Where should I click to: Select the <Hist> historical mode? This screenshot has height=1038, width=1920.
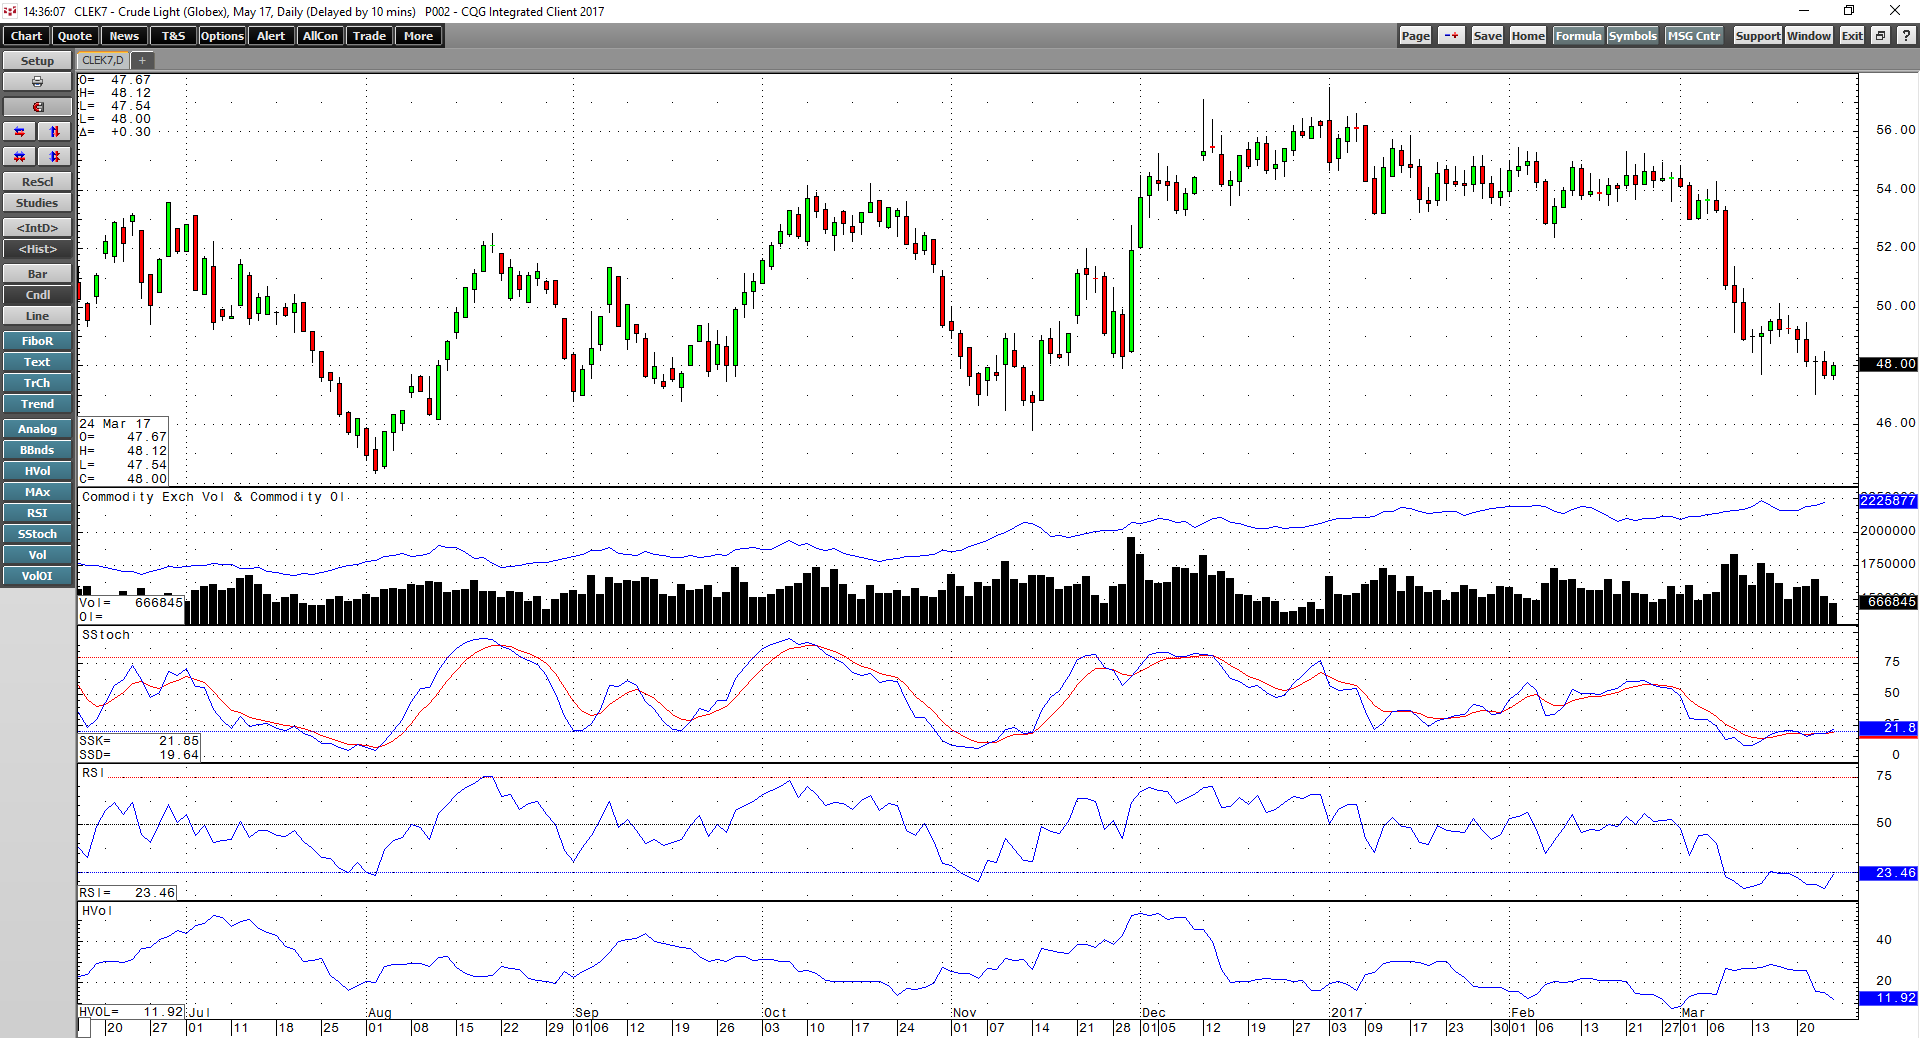[37, 249]
